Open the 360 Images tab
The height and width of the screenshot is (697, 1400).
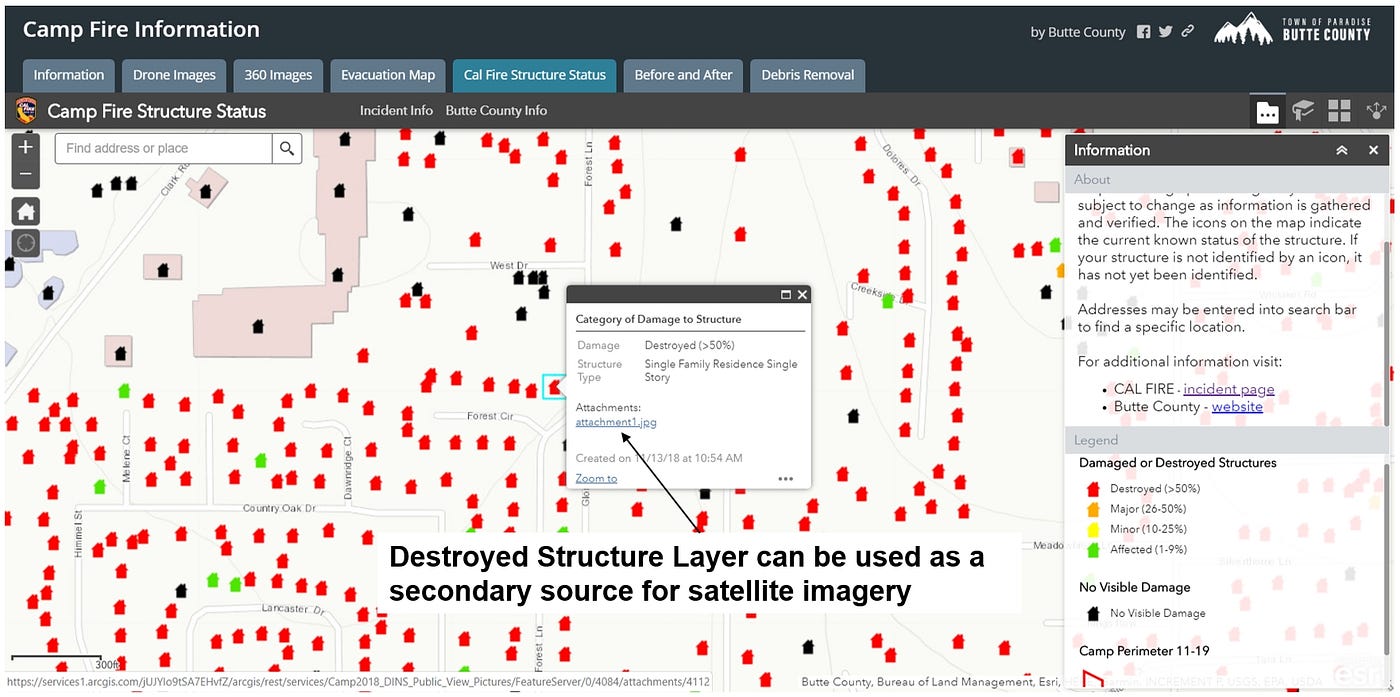click(x=278, y=75)
